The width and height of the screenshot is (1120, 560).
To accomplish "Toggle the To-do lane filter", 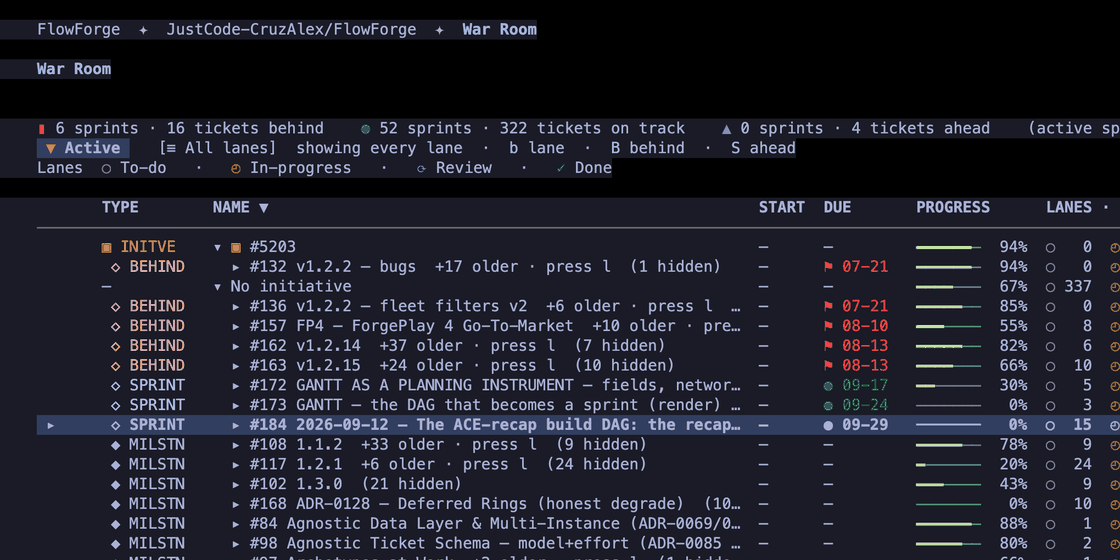I will (x=135, y=169).
